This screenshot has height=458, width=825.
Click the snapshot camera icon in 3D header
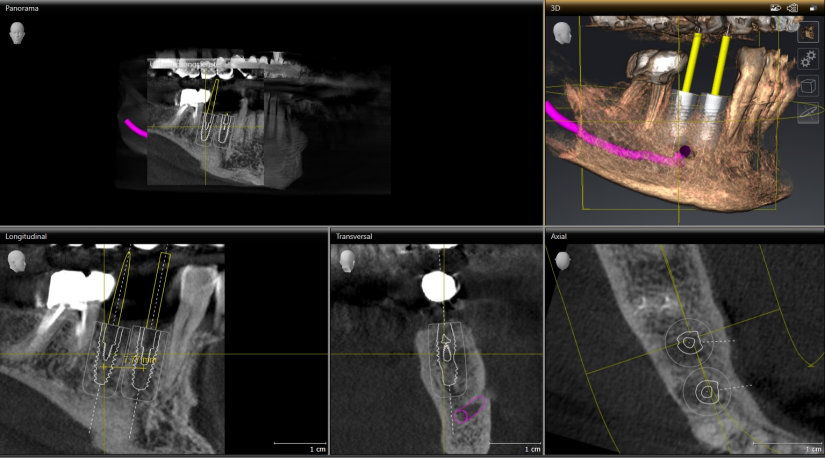pos(775,7)
